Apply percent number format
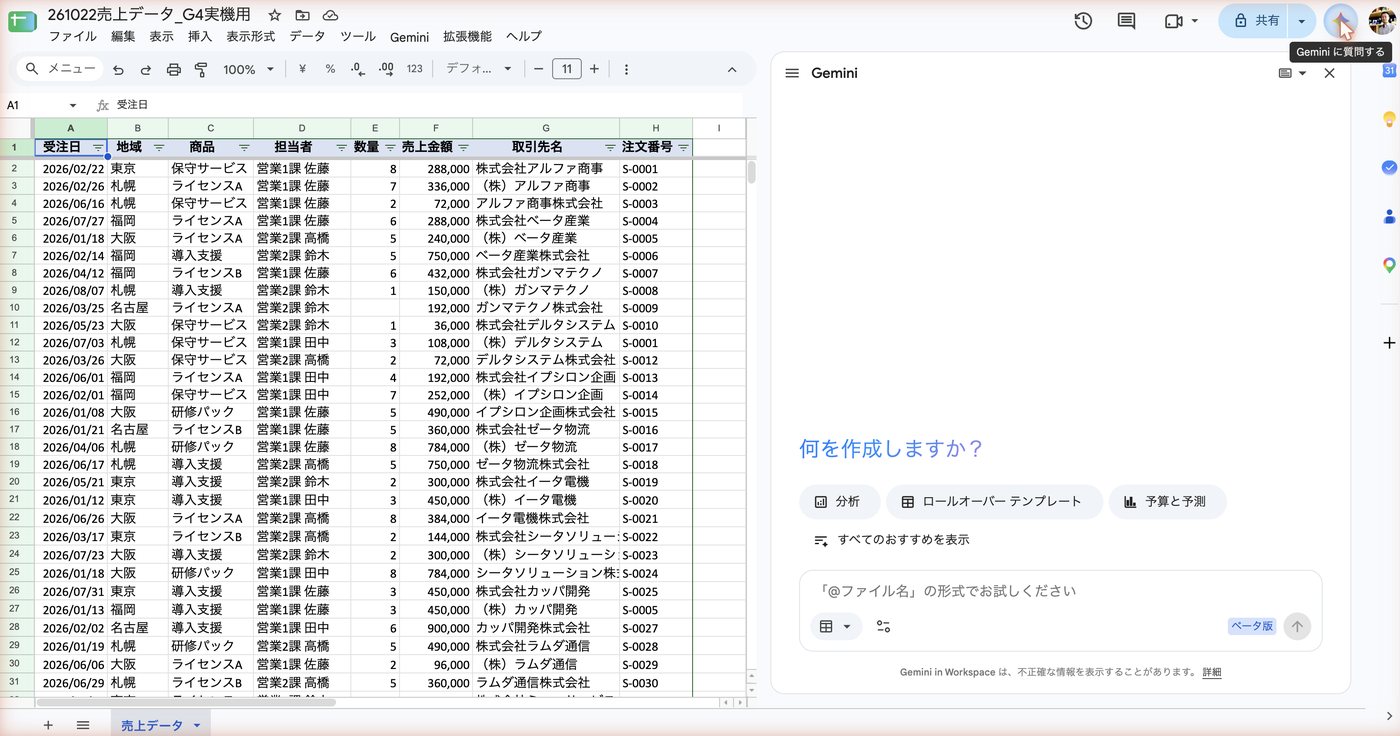This screenshot has width=1400, height=736. click(x=330, y=70)
